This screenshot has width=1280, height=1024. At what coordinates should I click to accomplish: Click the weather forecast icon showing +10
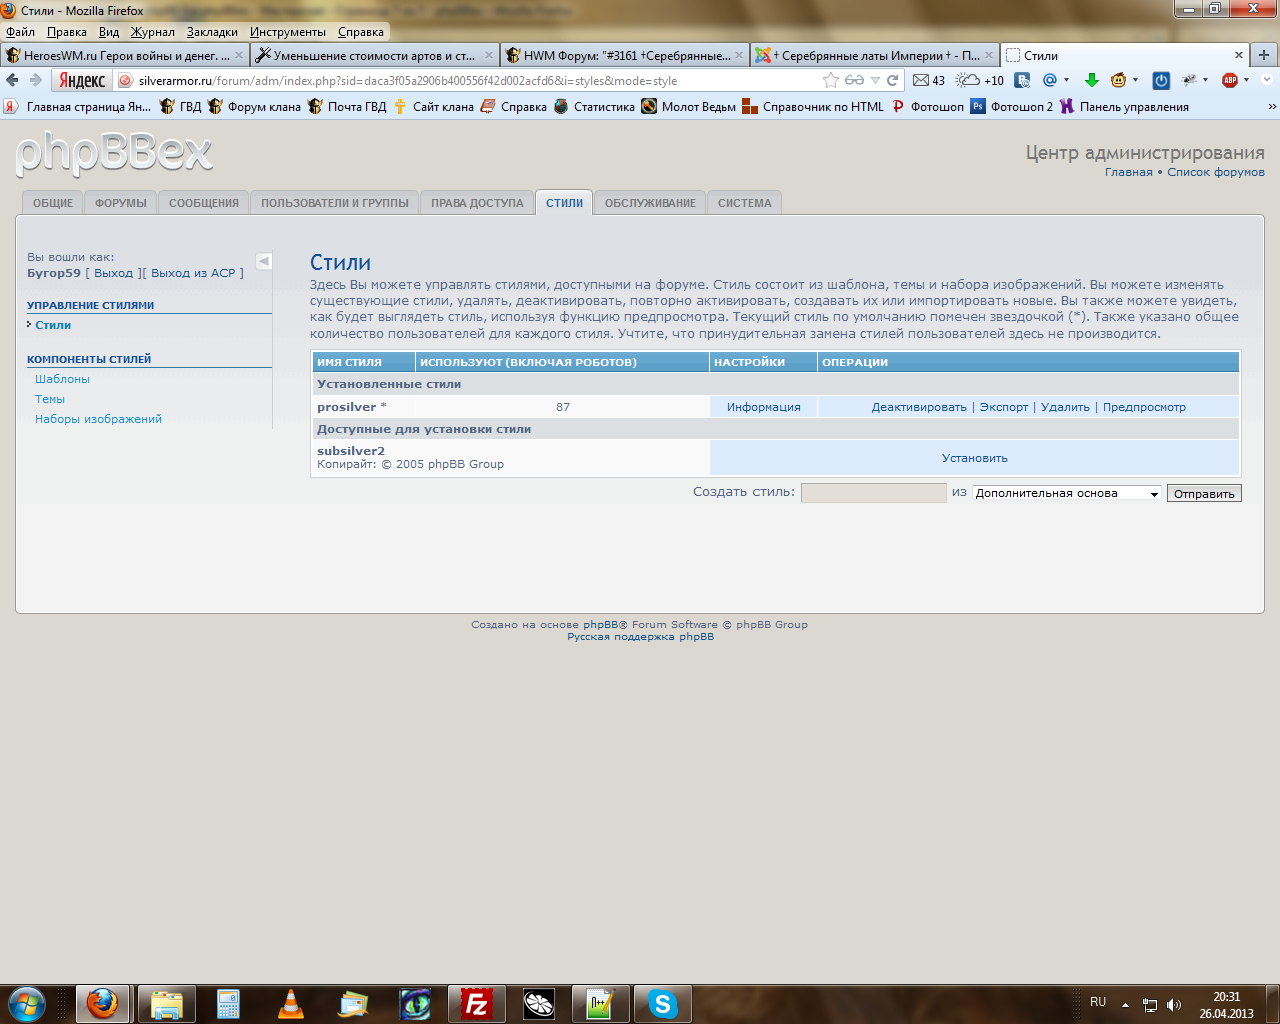pyautogui.click(x=968, y=80)
